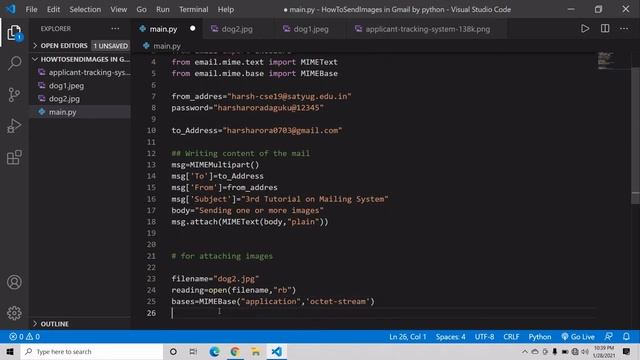
Task: Click the 1 UNSAVED badge
Action: [x=111, y=46]
